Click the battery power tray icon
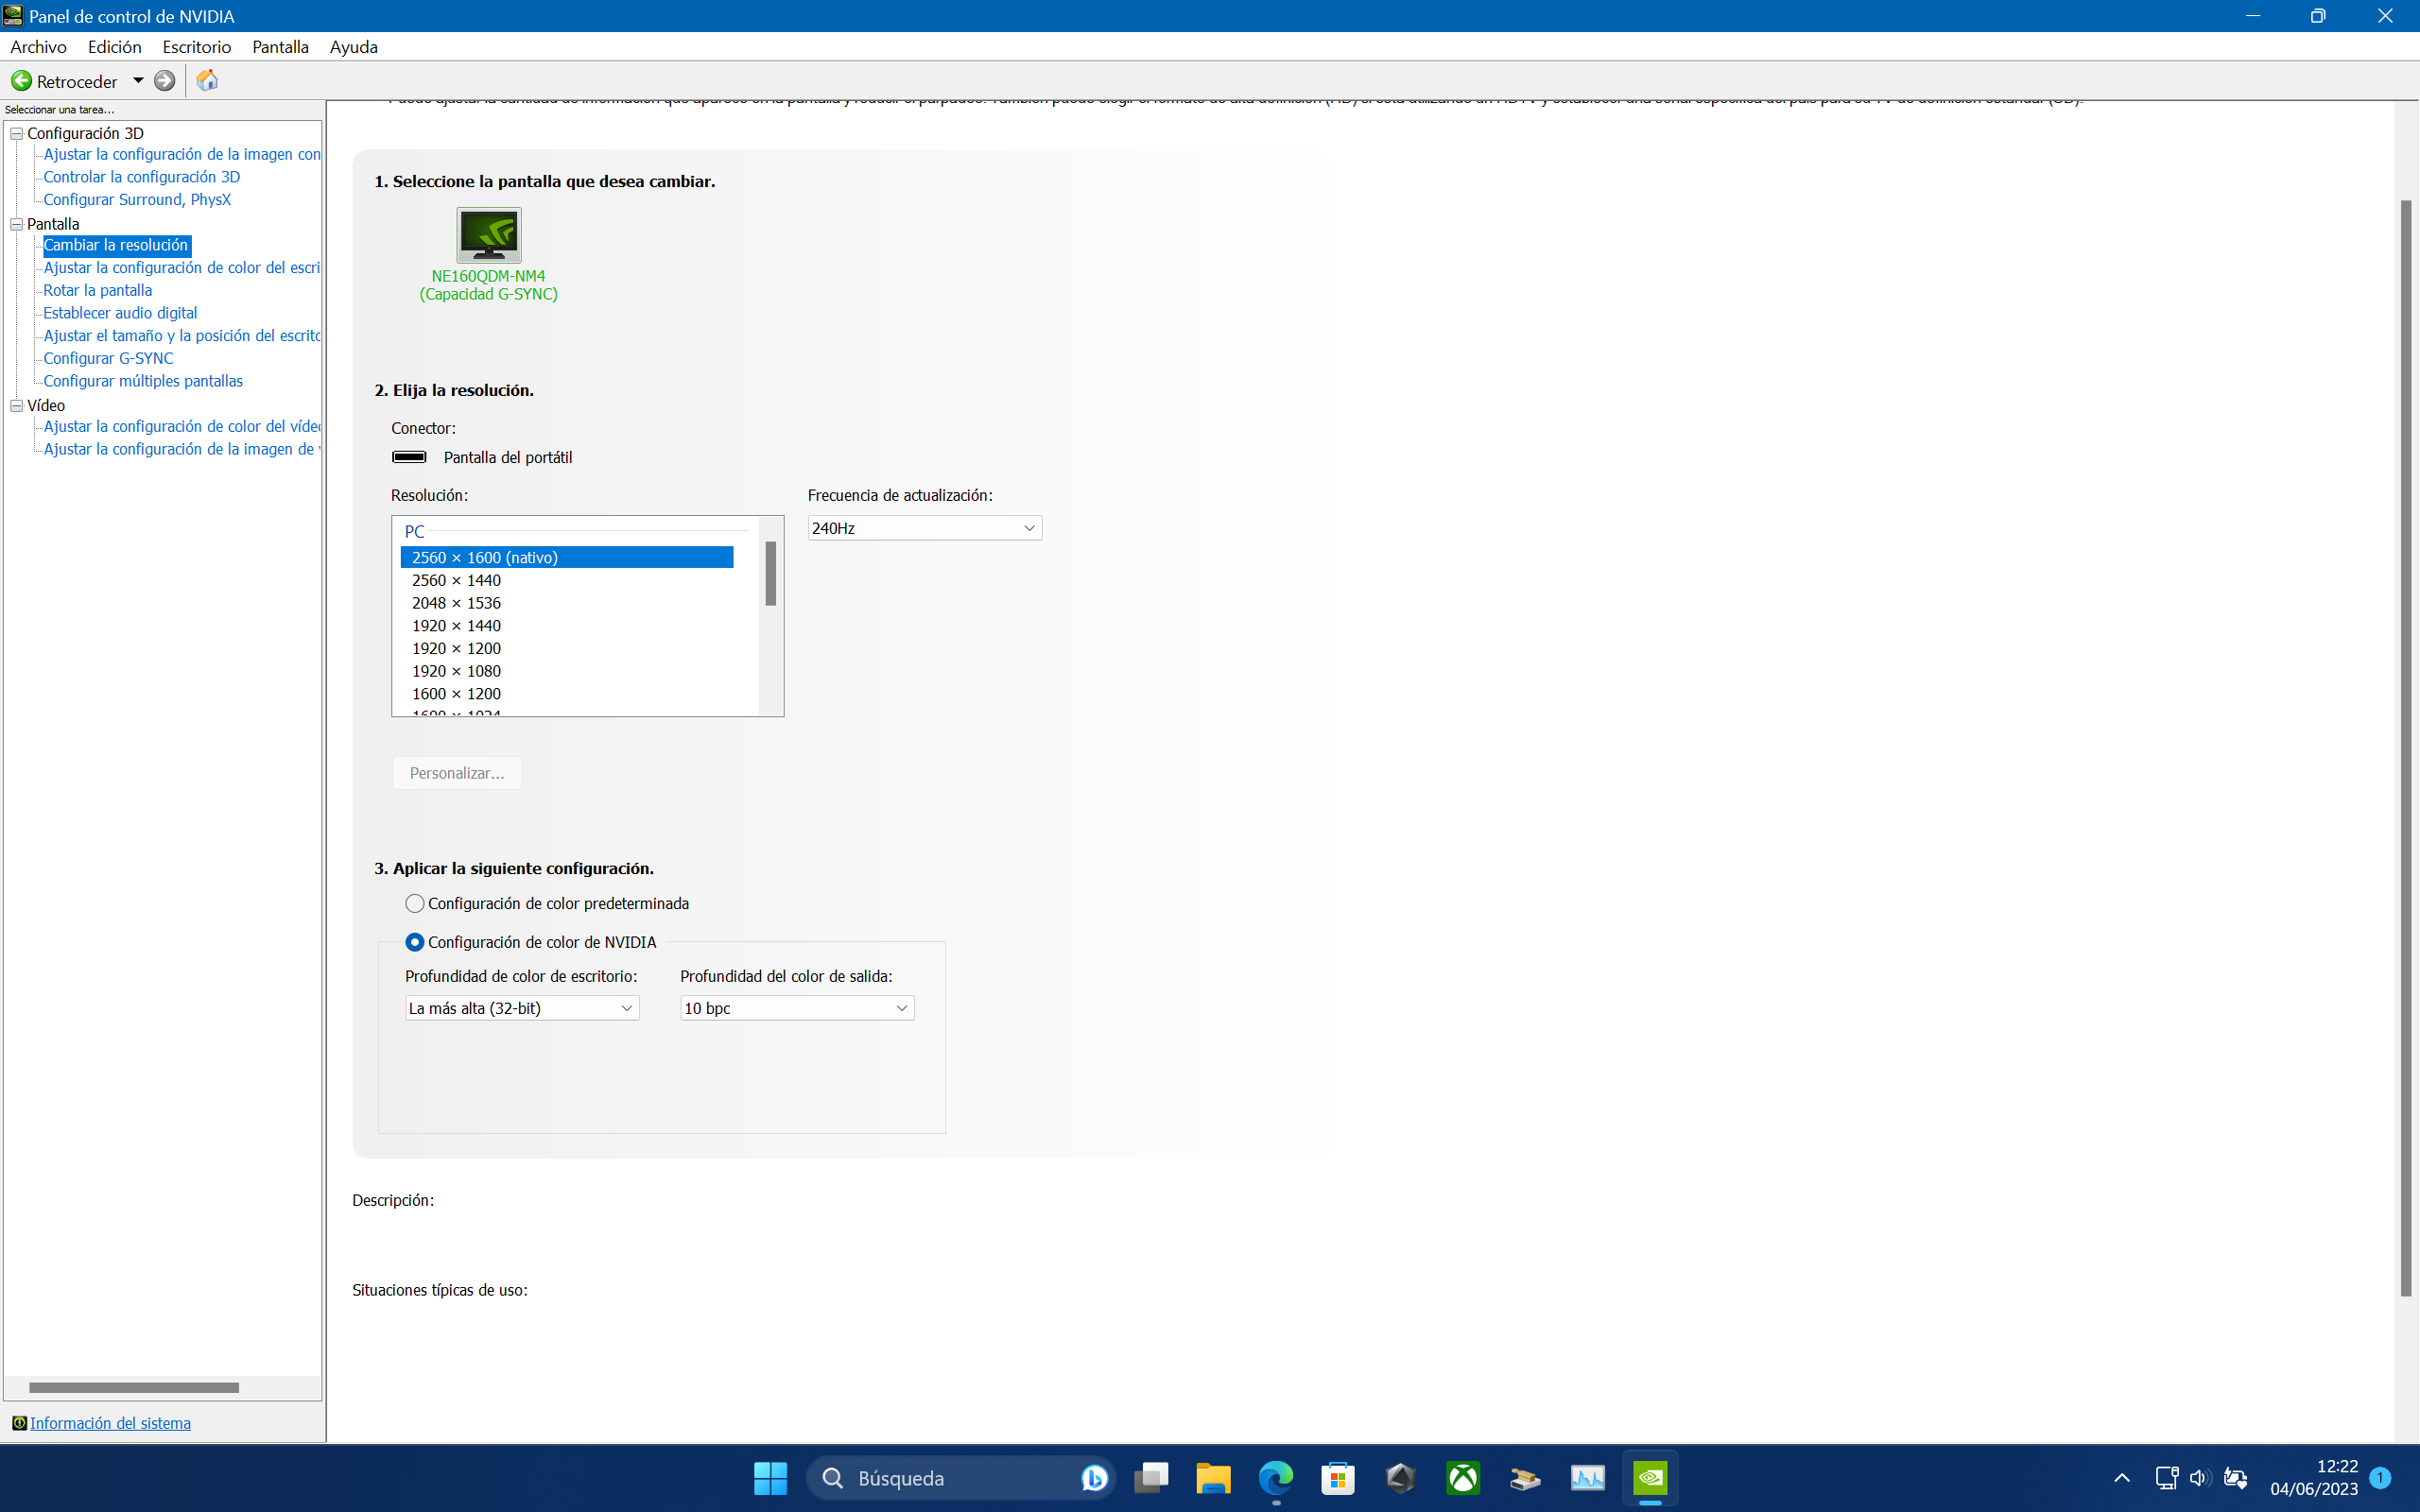 (x=2236, y=1478)
